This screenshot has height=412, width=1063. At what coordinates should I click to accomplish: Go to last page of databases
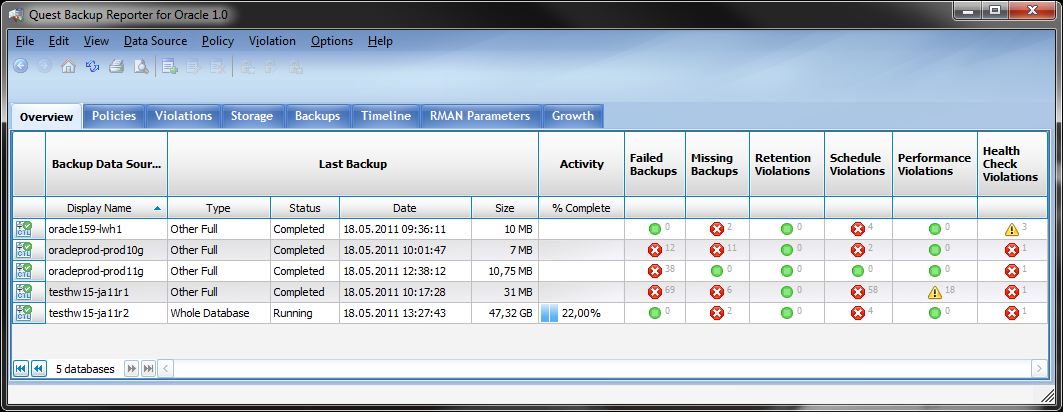pyautogui.click(x=148, y=369)
